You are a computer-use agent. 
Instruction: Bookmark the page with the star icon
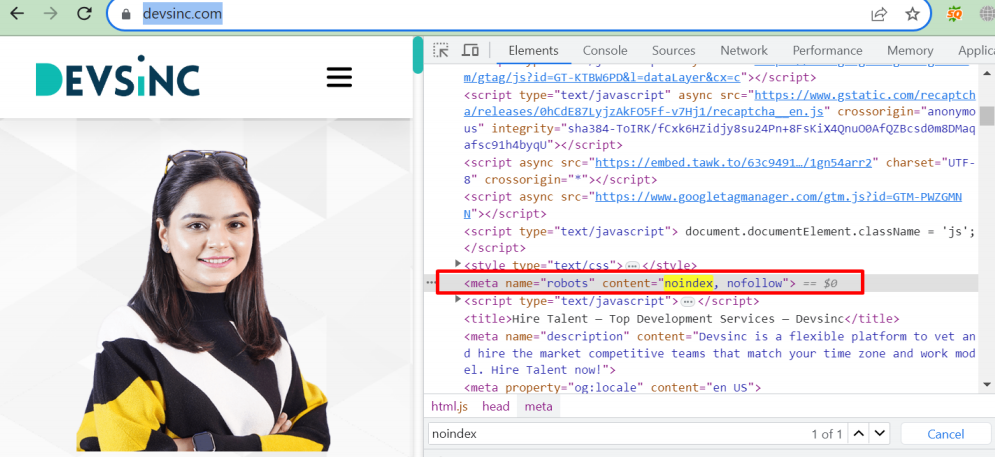(912, 14)
